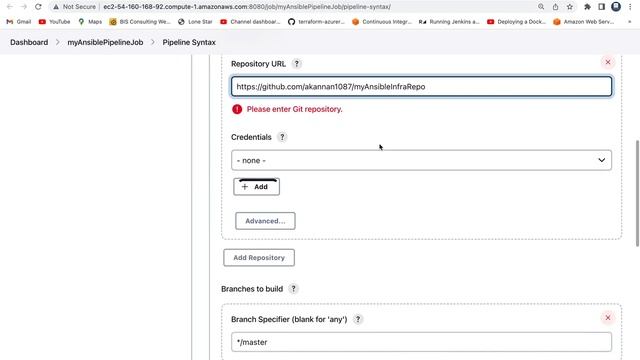Open the Running Jenkins bookmark
Viewport: 640px width, 360px height.
click(x=449, y=22)
